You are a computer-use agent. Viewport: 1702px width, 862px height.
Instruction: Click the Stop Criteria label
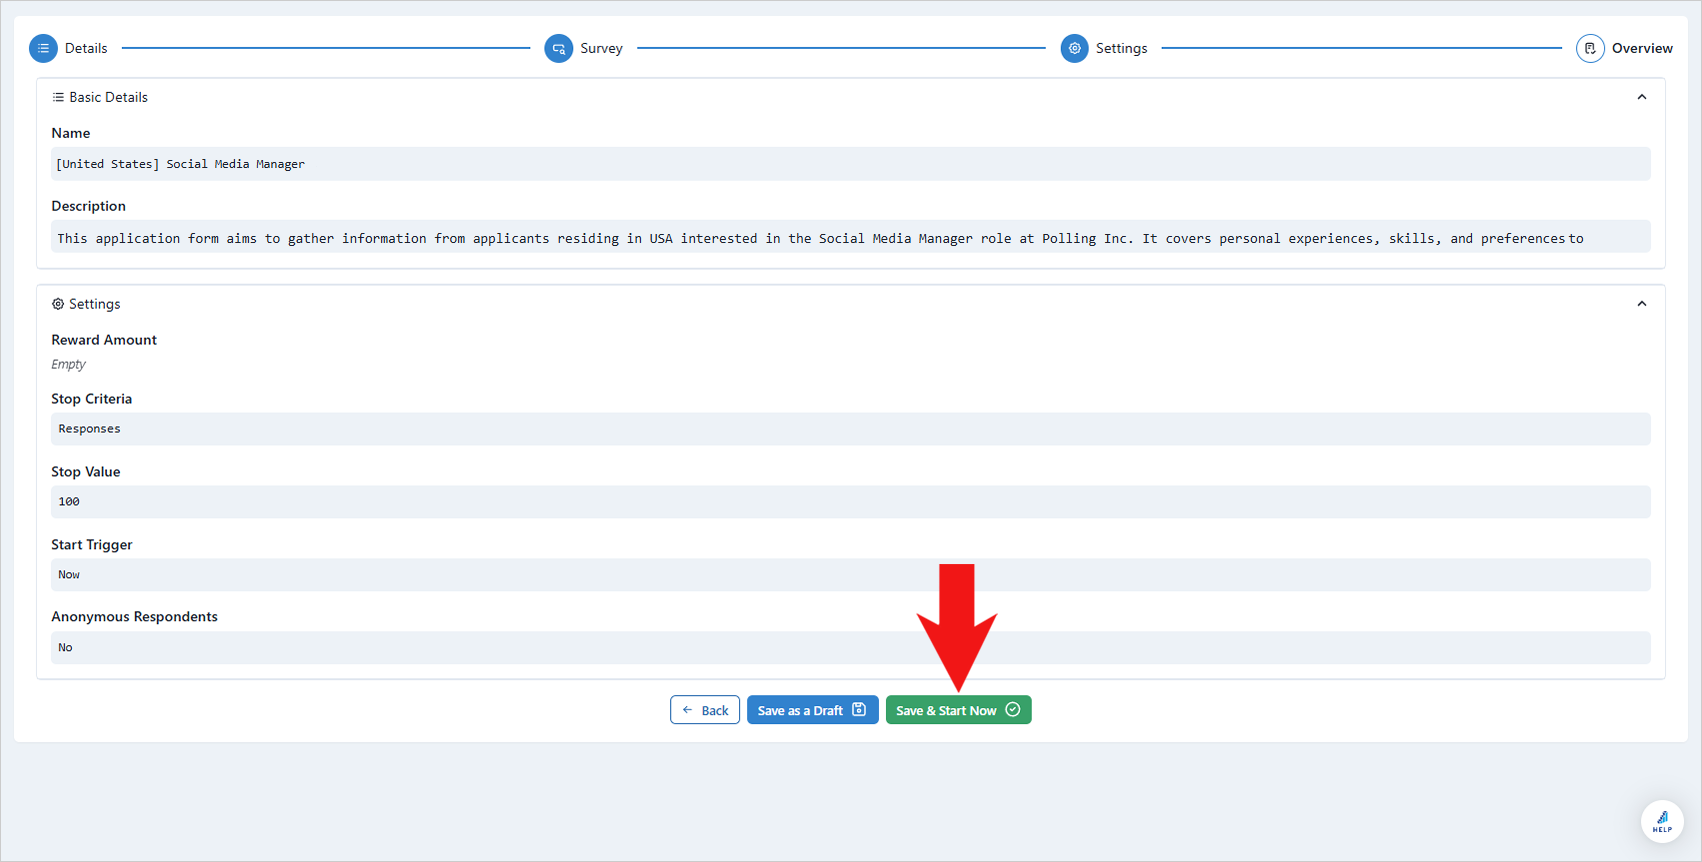click(x=91, y=399)
